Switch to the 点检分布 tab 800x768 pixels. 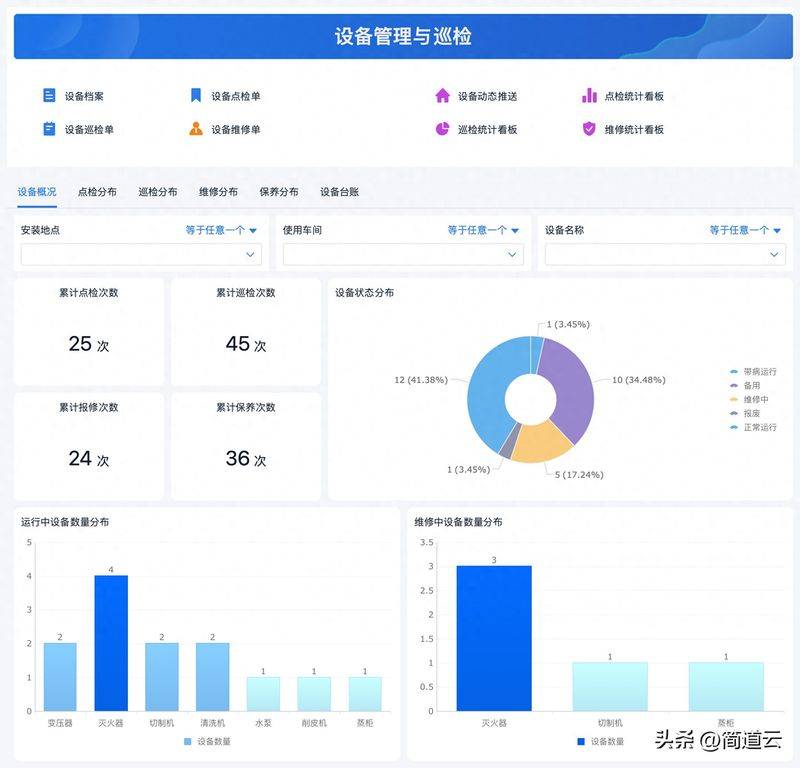click(97, 192)
